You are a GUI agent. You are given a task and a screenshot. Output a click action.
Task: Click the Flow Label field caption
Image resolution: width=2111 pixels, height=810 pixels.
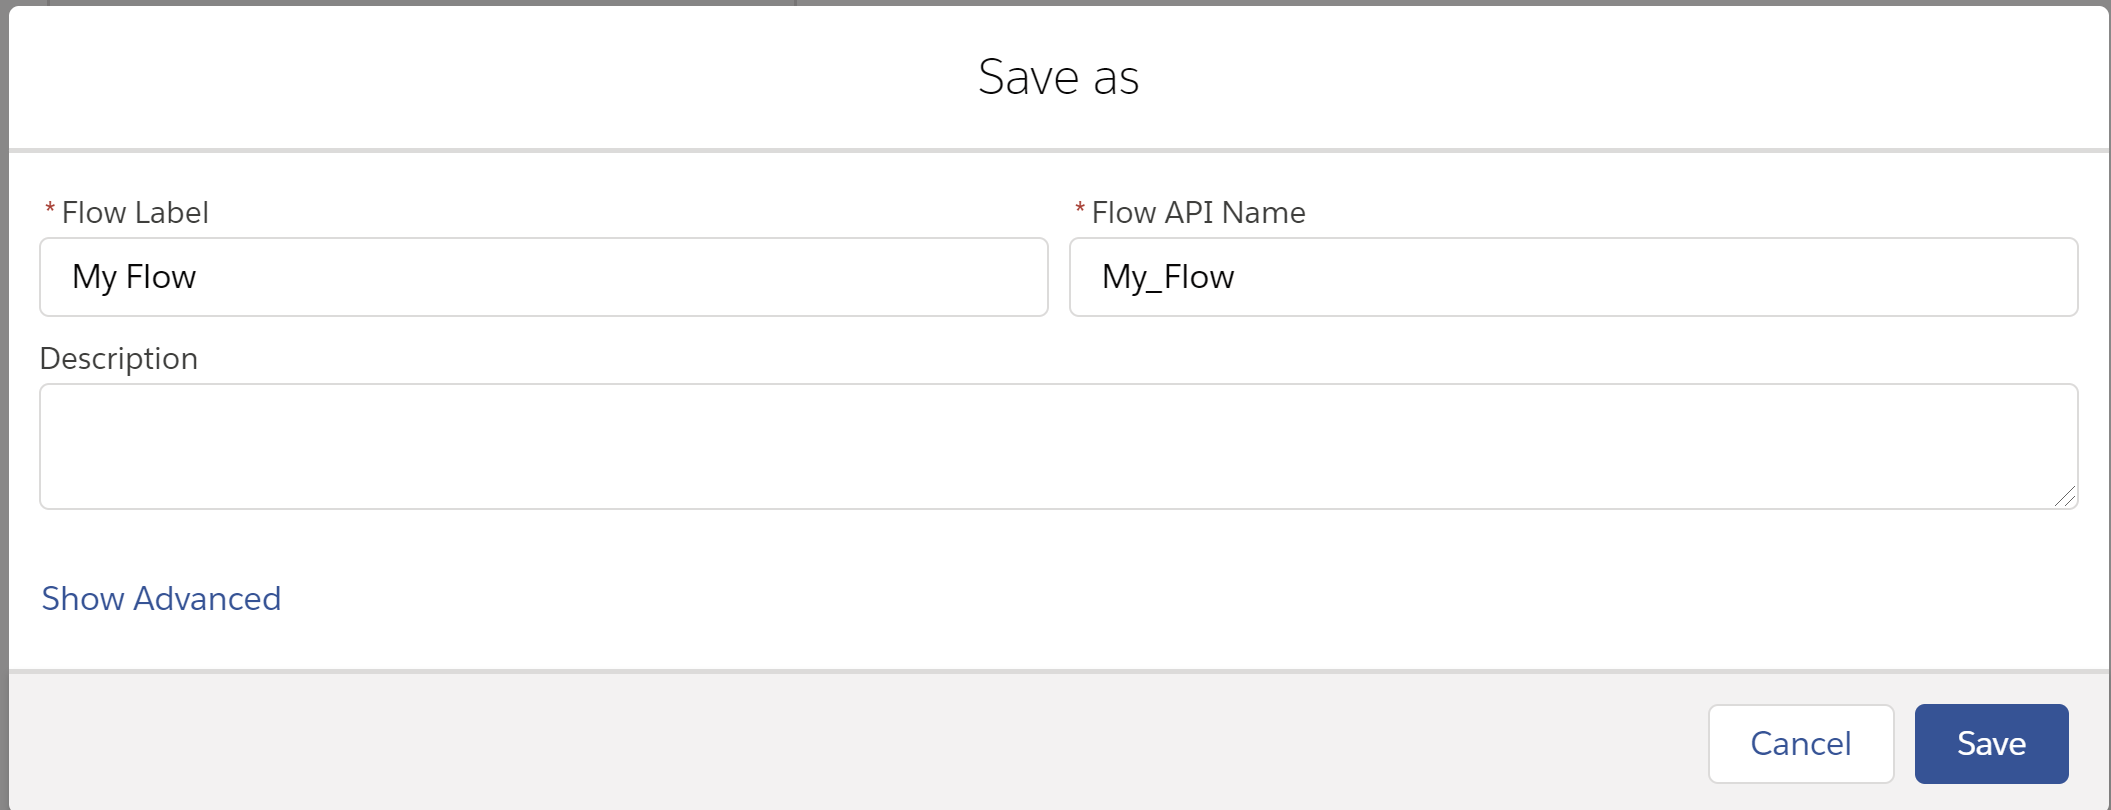[x=135, y=212]
